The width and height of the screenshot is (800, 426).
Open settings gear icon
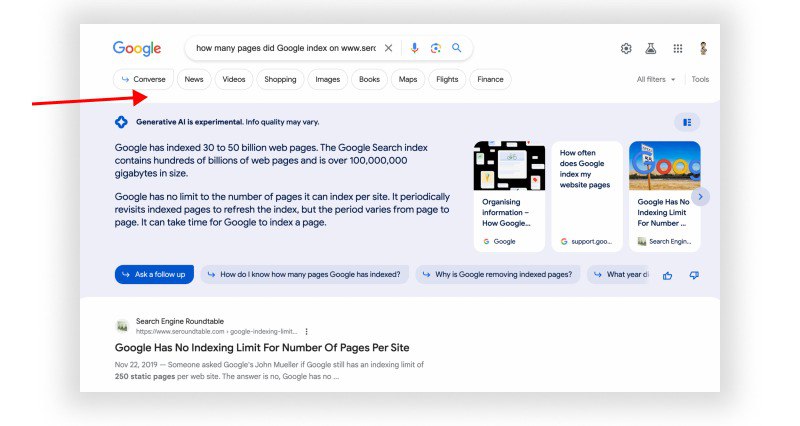tap(626, 48)
